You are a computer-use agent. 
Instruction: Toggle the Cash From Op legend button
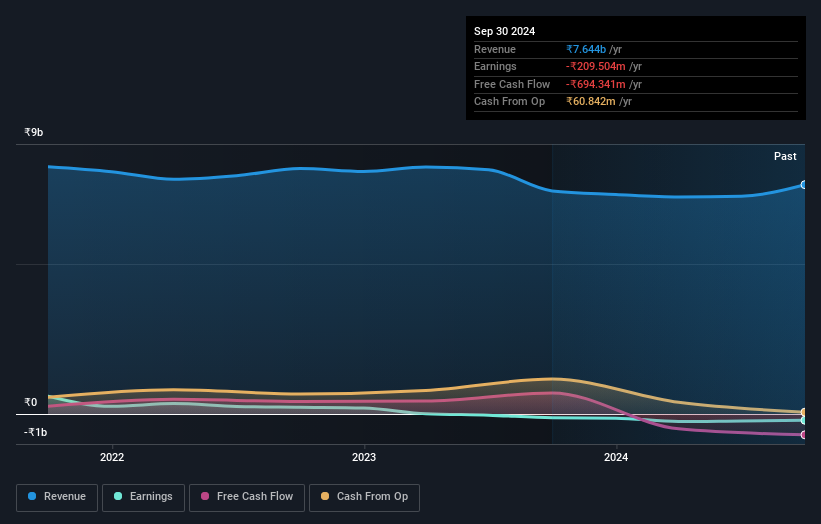364,497
